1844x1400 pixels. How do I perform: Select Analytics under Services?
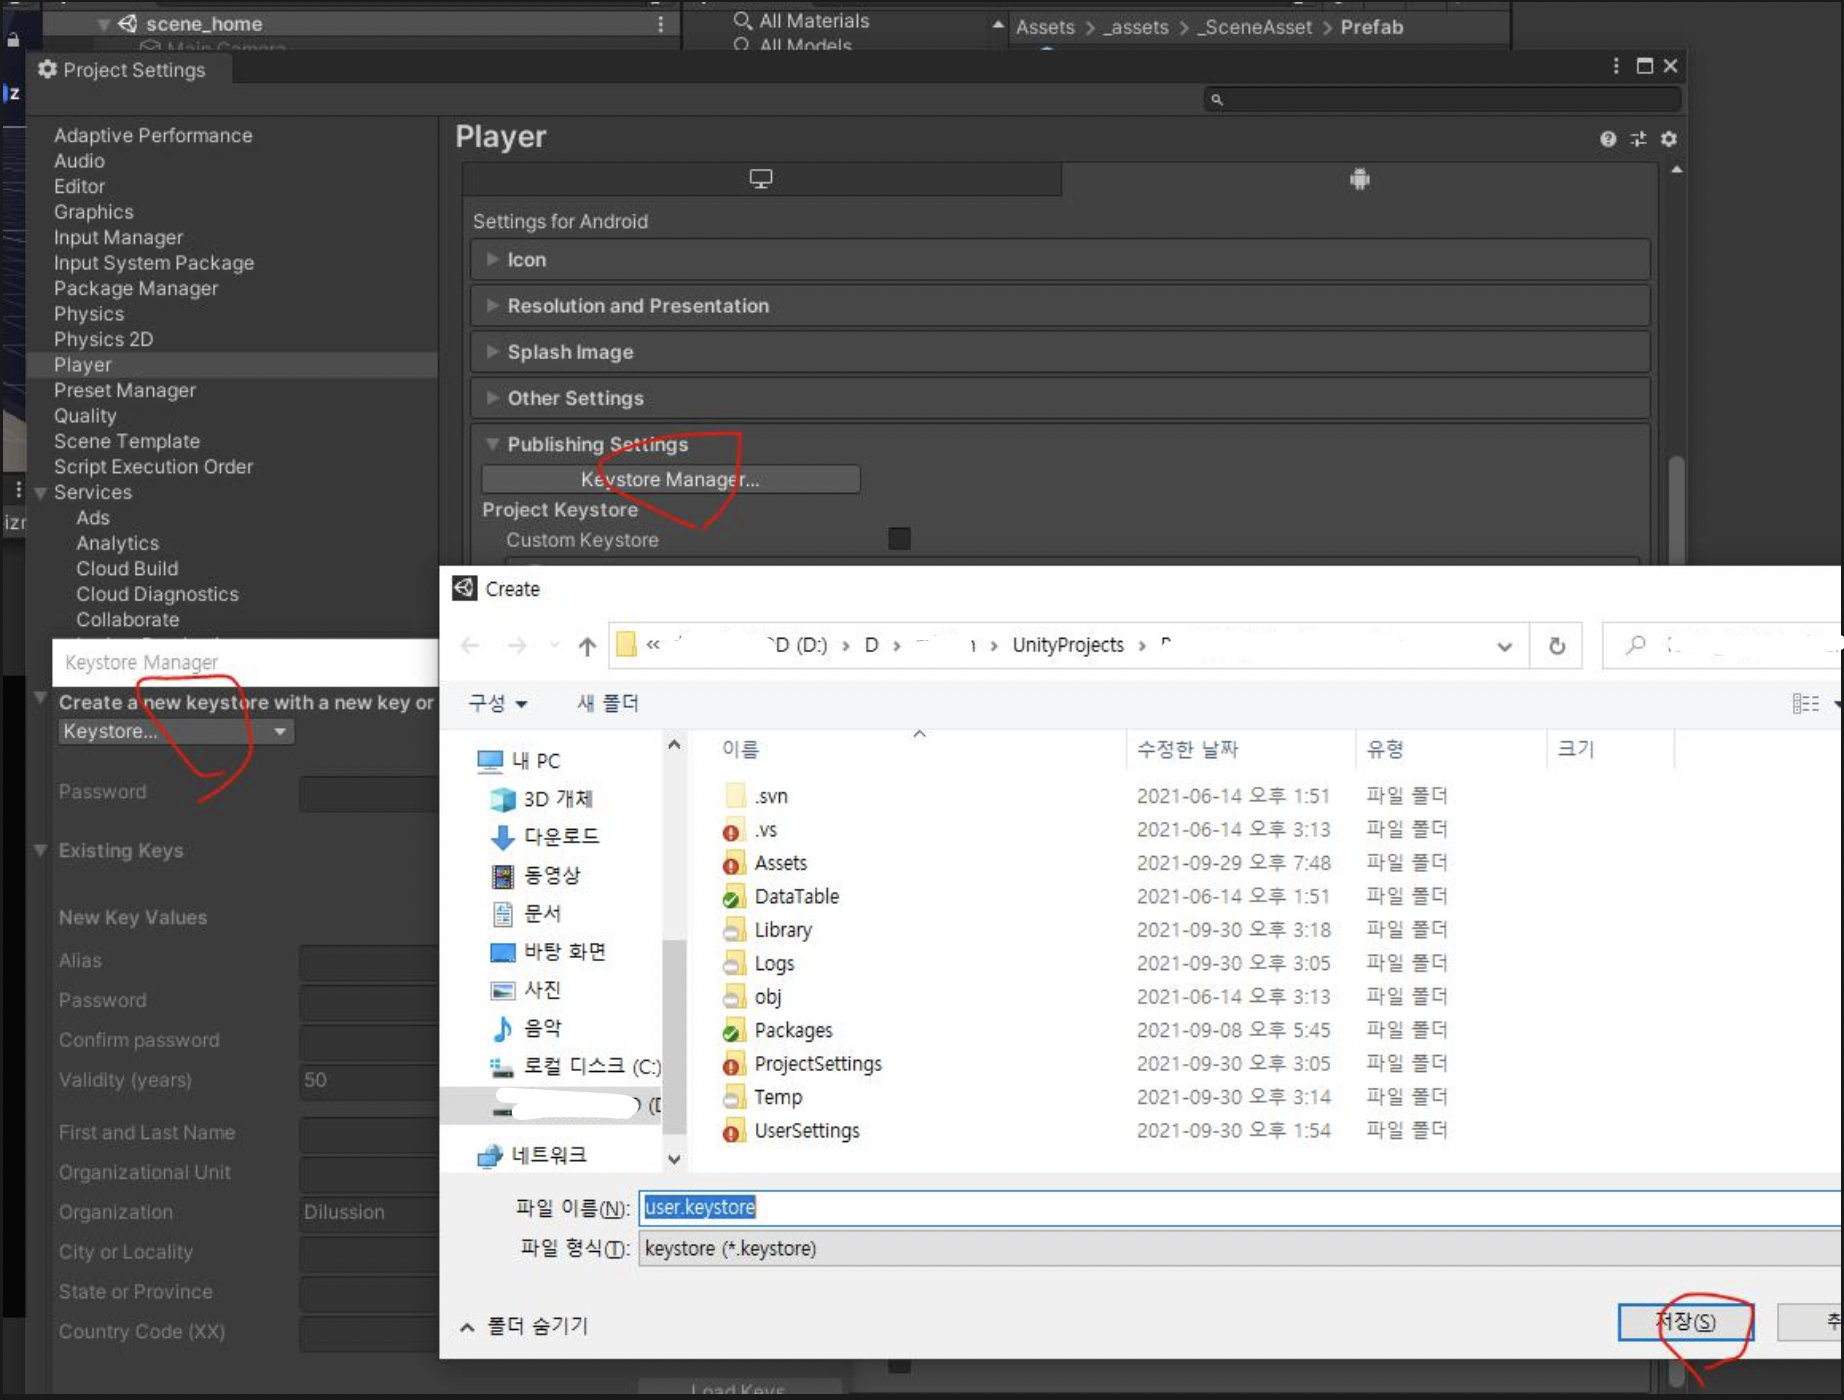tap(117, 543)
